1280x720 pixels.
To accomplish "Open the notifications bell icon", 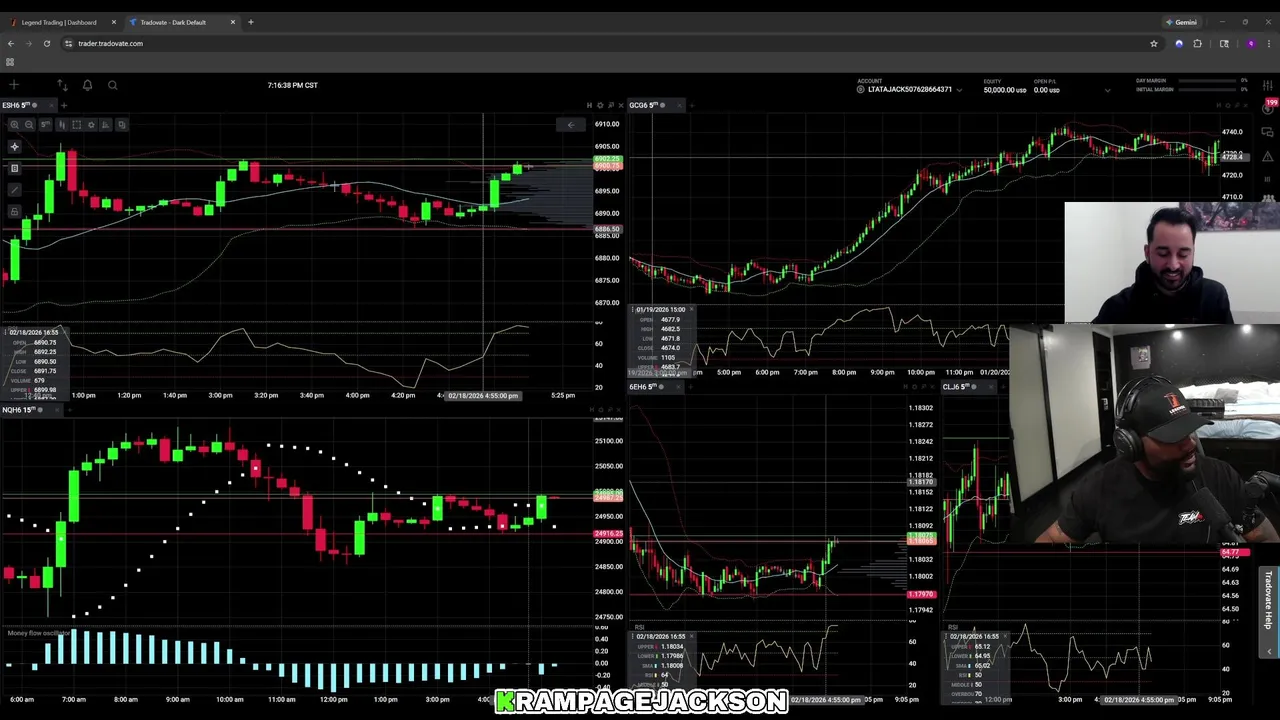I will [87, 85].
